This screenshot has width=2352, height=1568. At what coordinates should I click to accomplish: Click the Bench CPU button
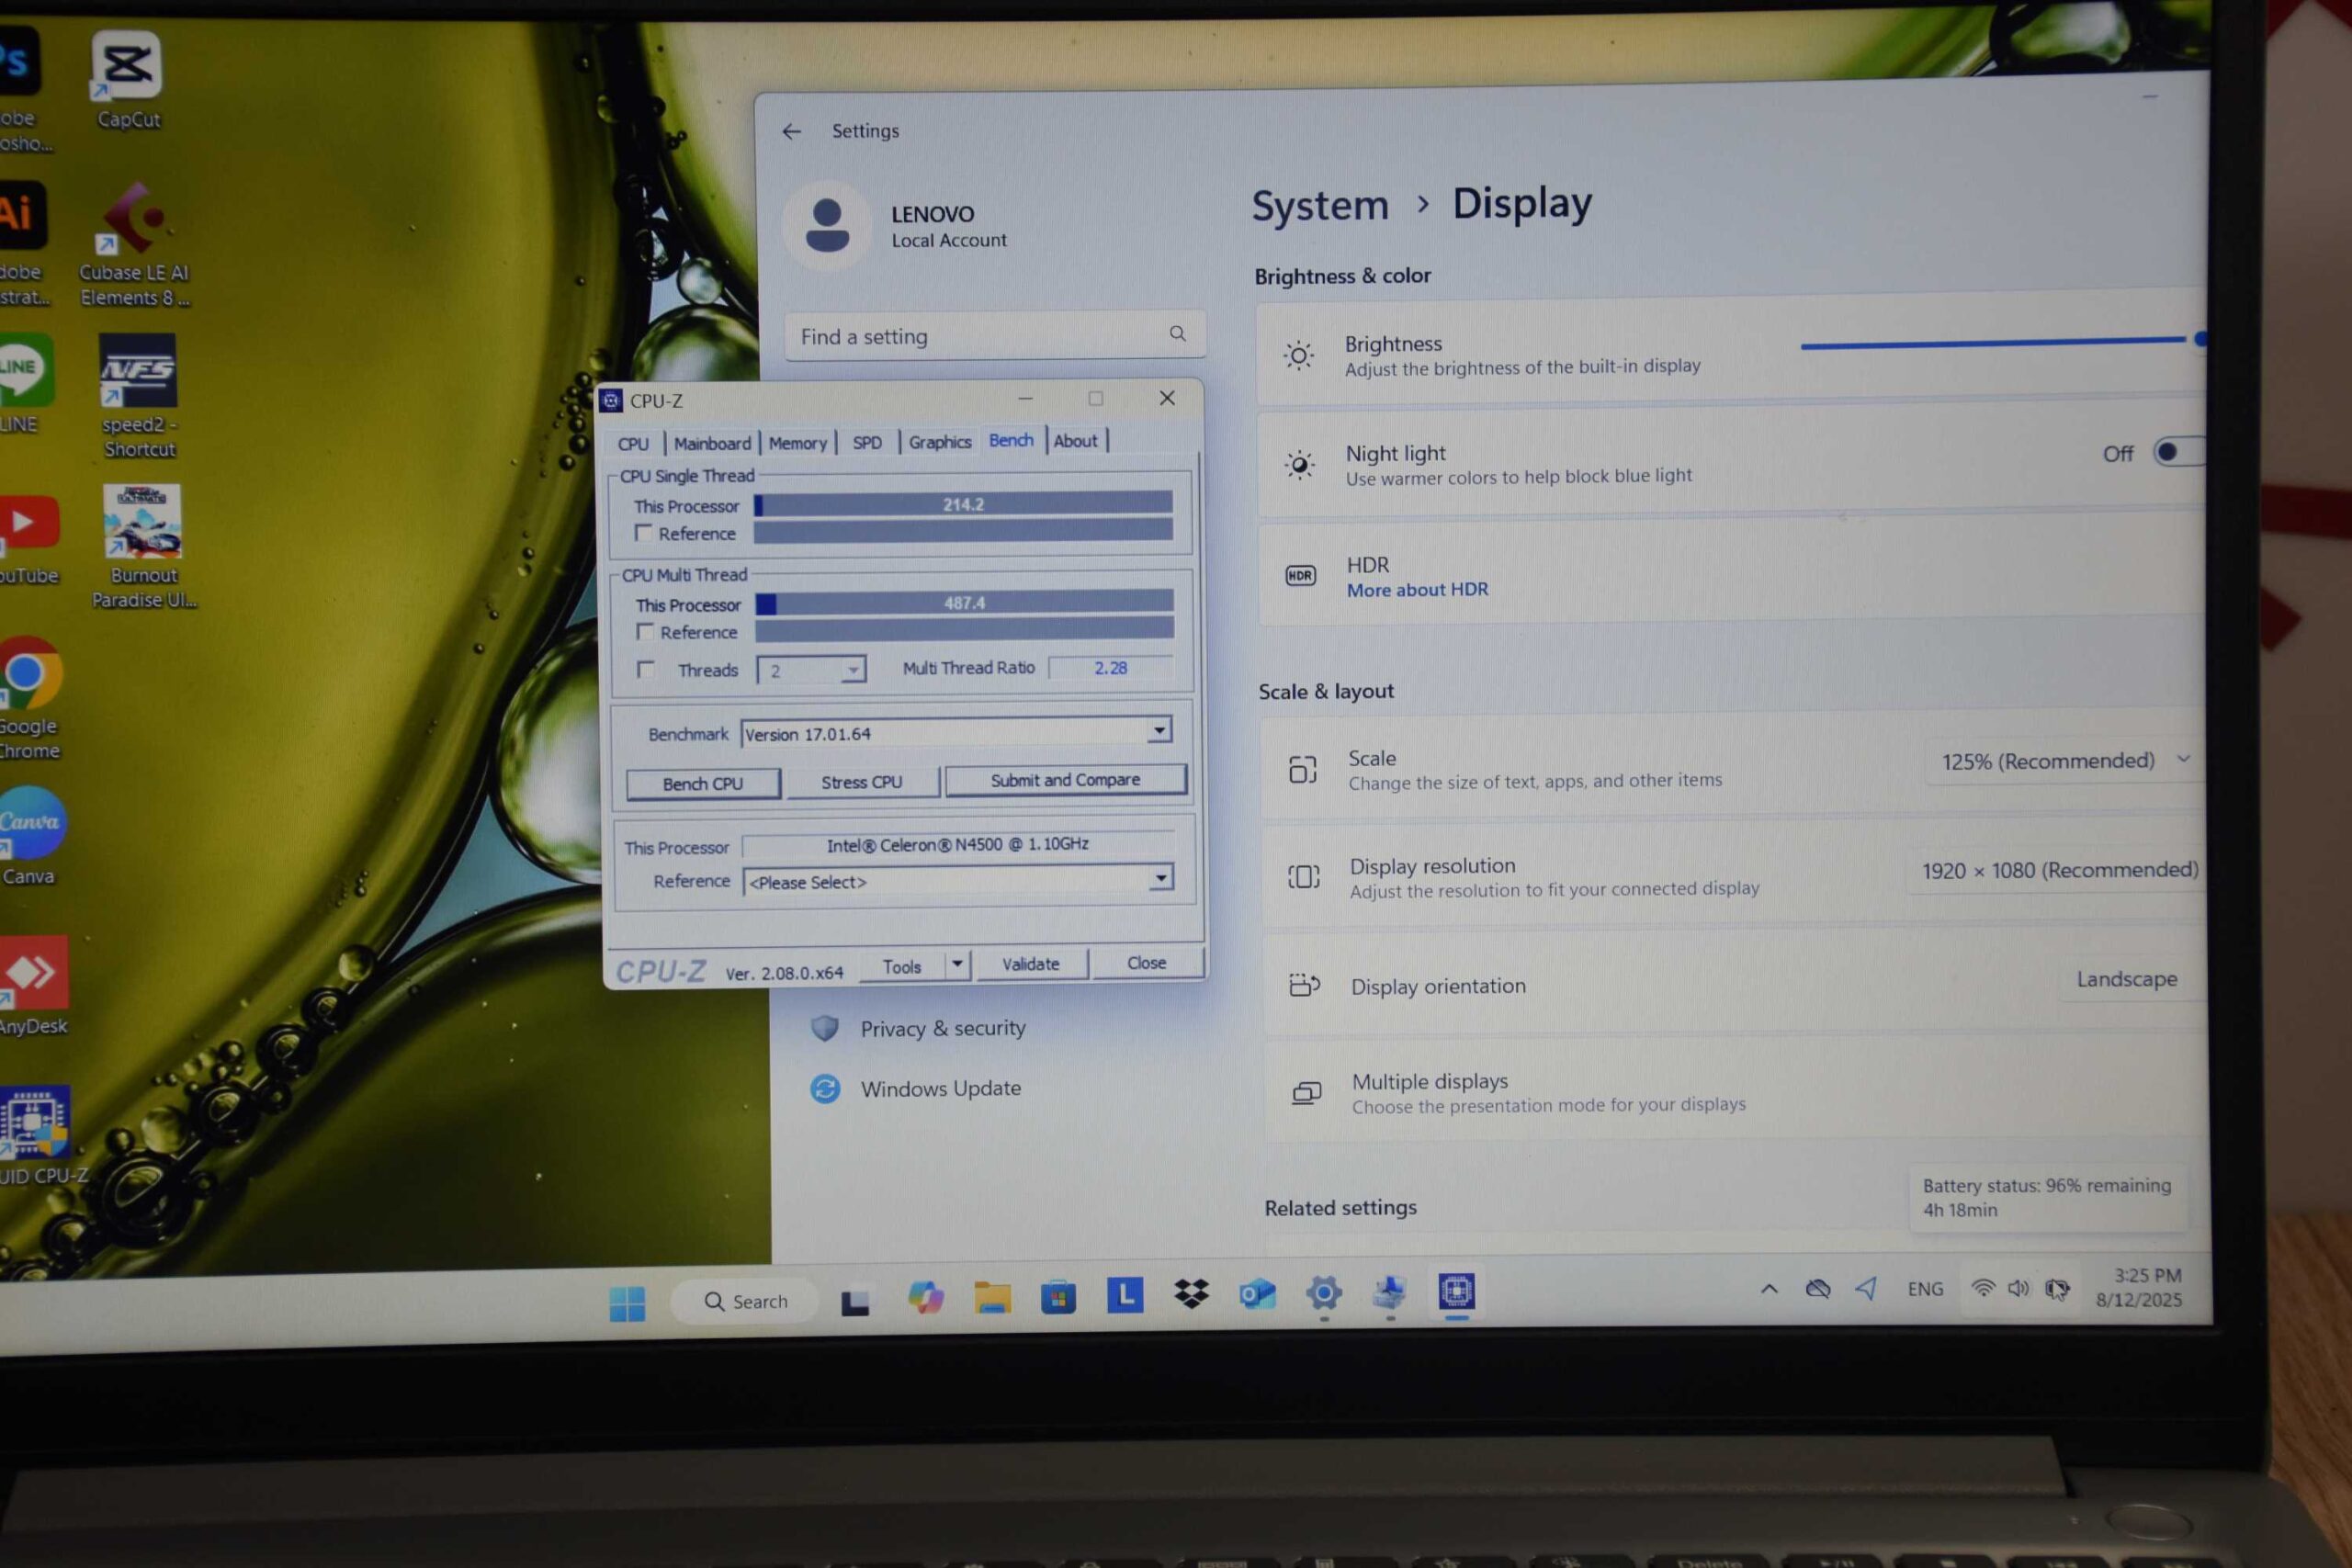[x=703, y=783]
